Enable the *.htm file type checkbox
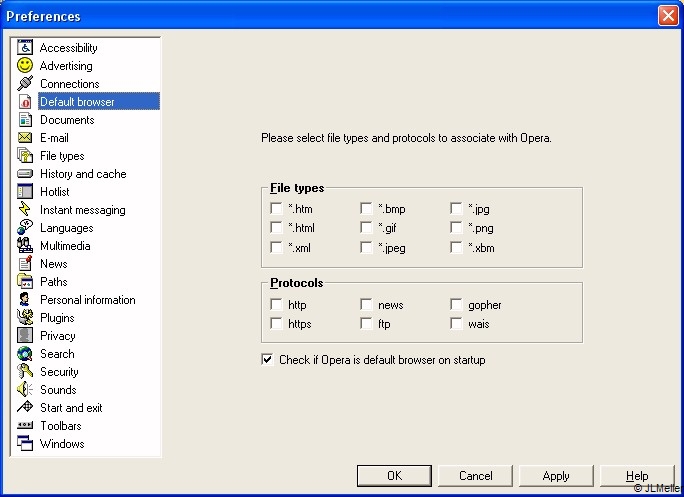Image resolution: width=684 pixels, height=497 pixels. (276, 208)
